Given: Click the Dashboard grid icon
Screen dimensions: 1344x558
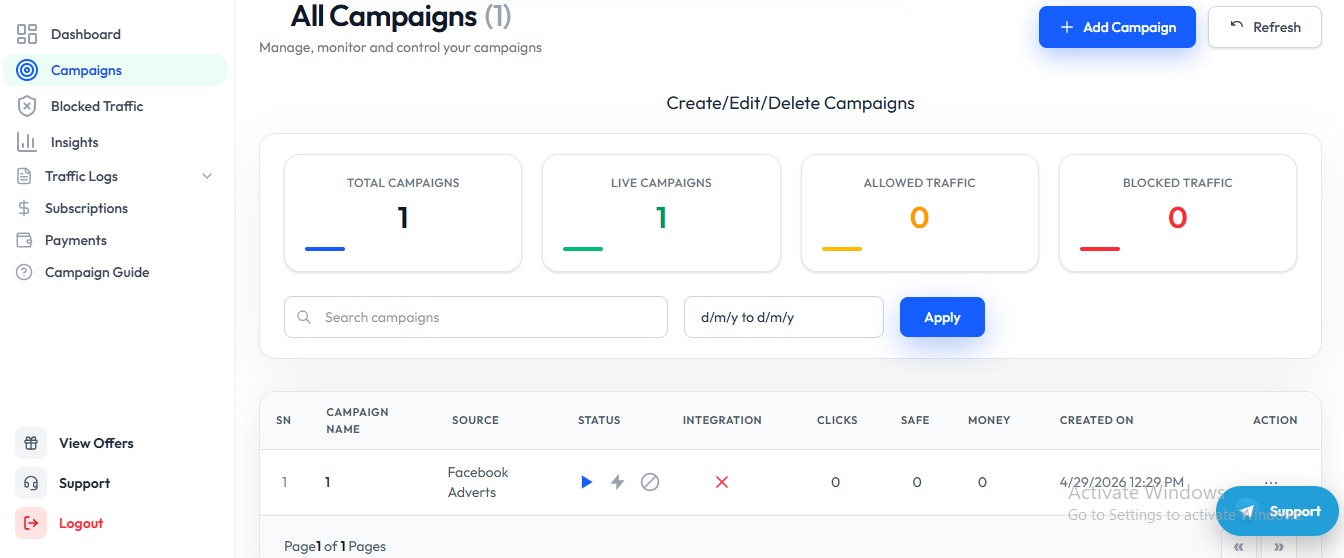Looking at the screenshot, I should point(27,34).
